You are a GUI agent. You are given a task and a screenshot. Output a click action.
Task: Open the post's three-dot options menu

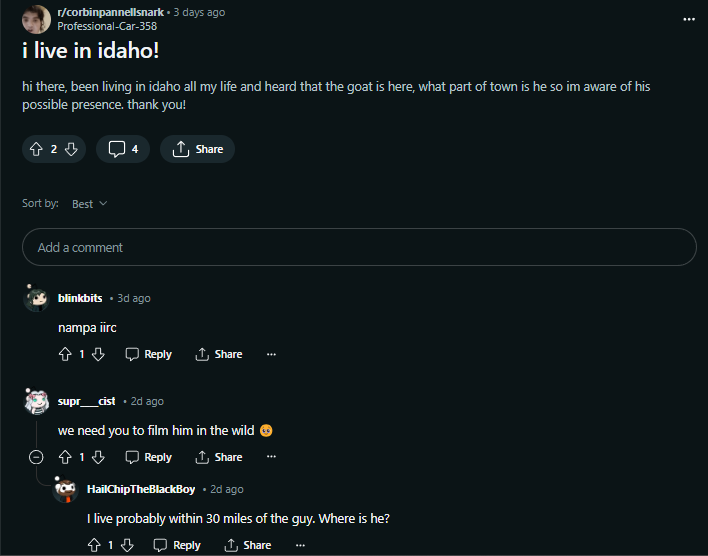click(689, 19)
